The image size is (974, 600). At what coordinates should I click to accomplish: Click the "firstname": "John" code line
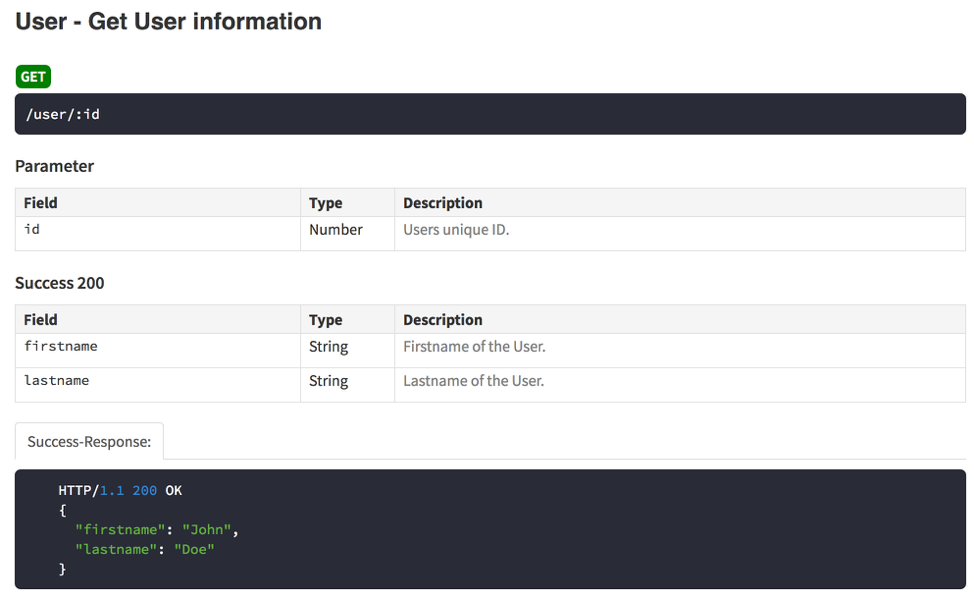(157, 530)
